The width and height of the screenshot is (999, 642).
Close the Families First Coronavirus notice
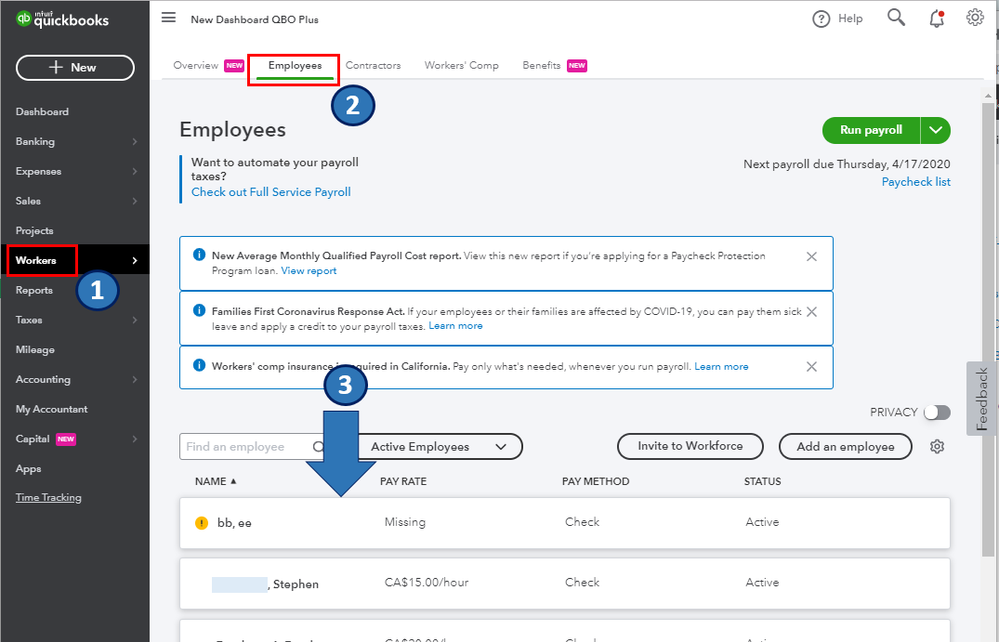(811, 312)
